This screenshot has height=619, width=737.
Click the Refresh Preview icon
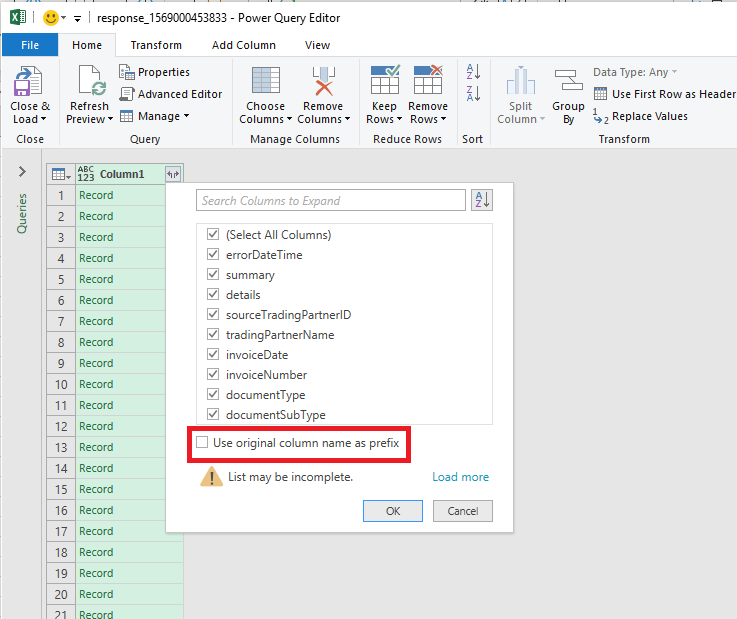coord(92,81)
